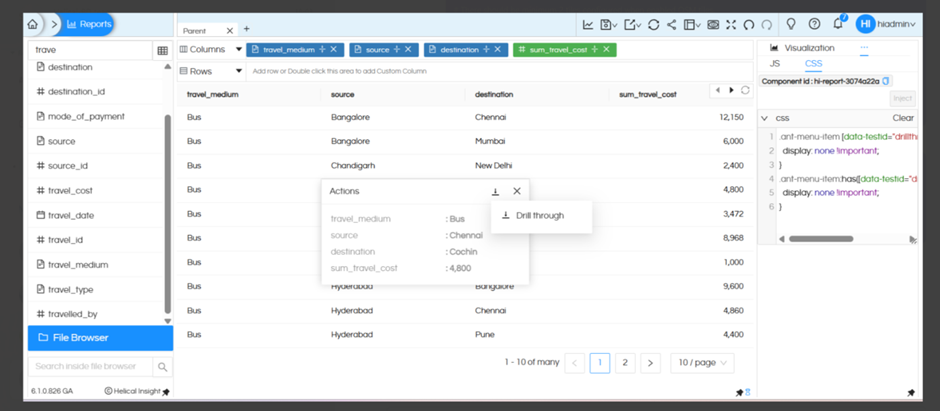Collapse the css section chevron
940x411 pixels.
click(765, 118)
